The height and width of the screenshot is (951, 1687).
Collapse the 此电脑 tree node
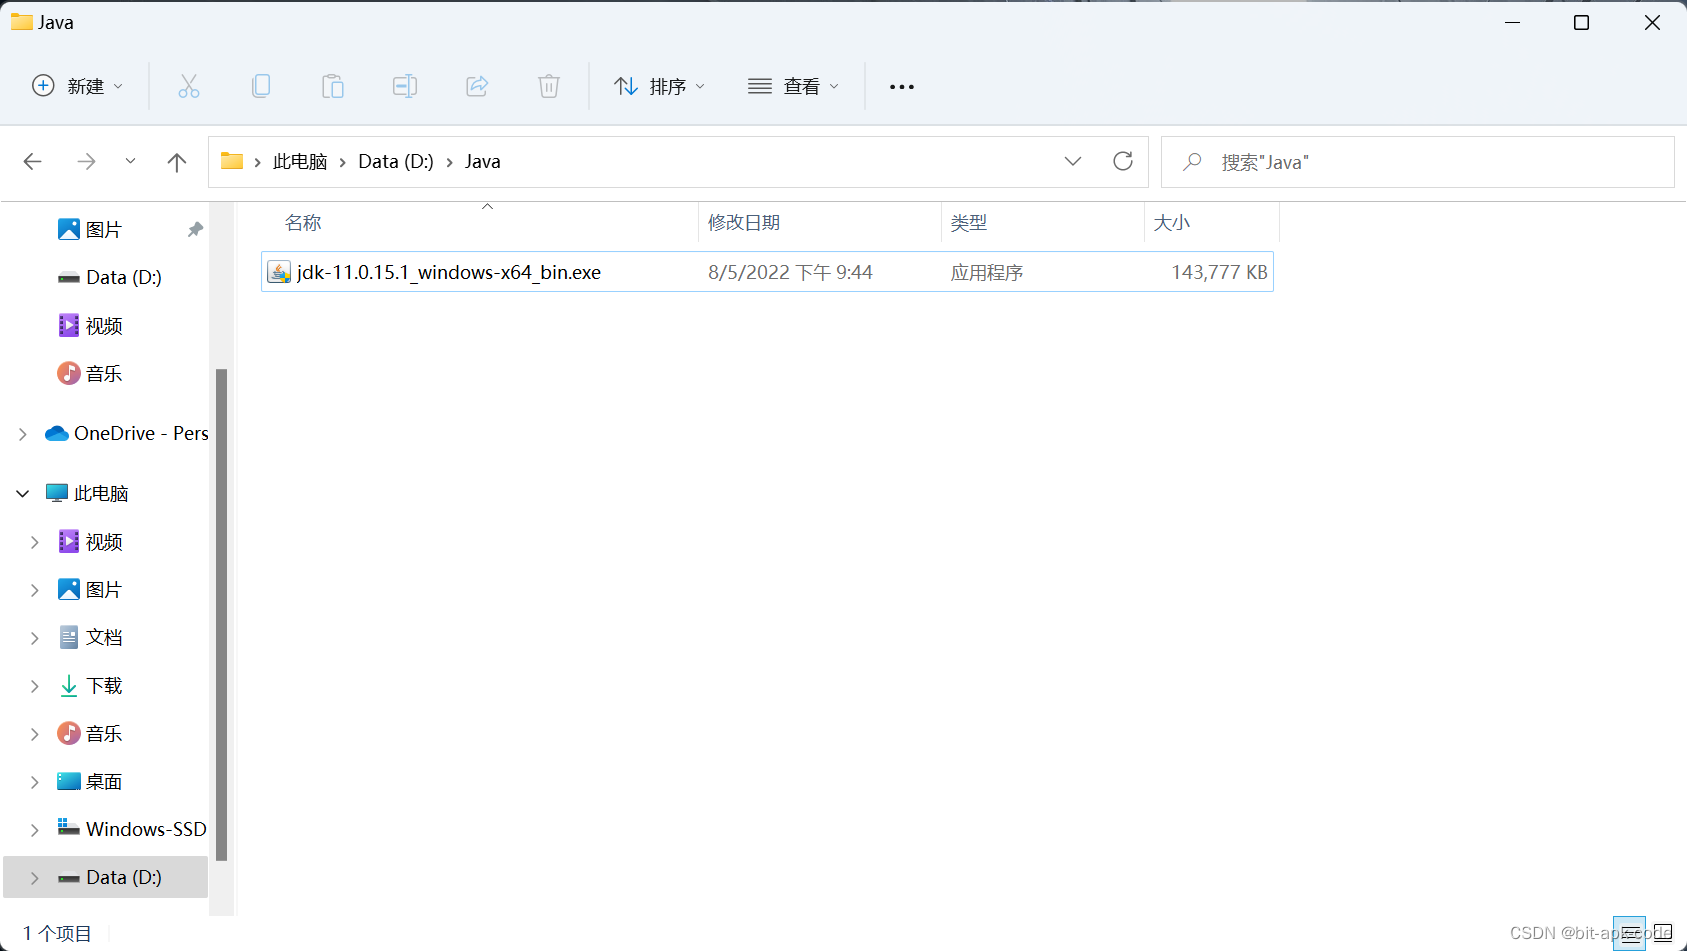coord(22,492)
